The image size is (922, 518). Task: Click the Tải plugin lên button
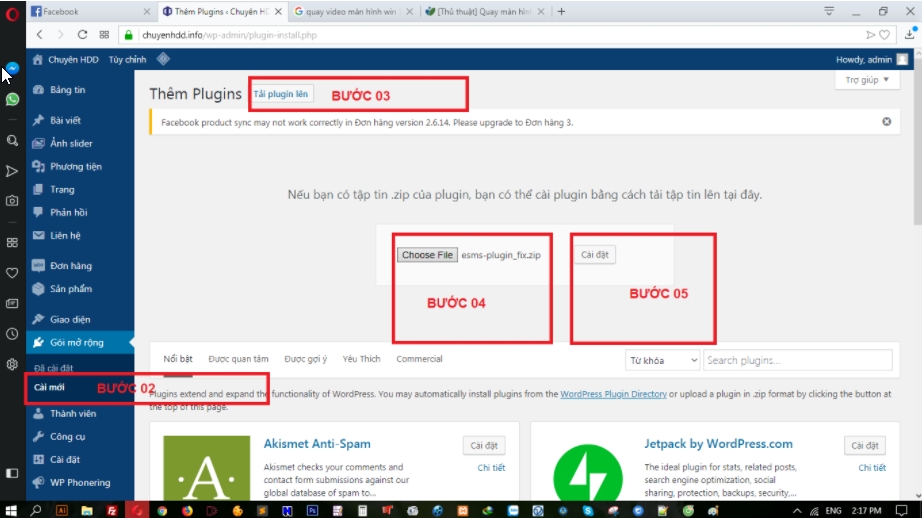282,93
